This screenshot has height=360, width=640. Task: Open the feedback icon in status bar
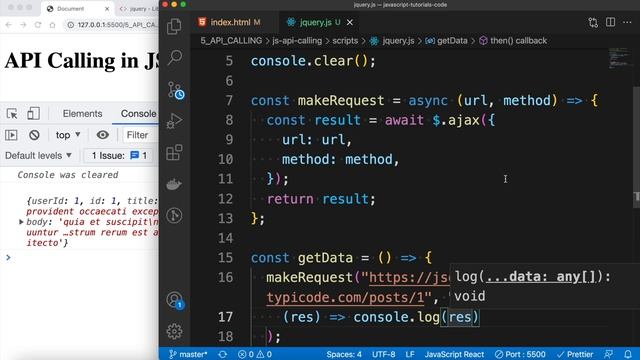point(609,354)
